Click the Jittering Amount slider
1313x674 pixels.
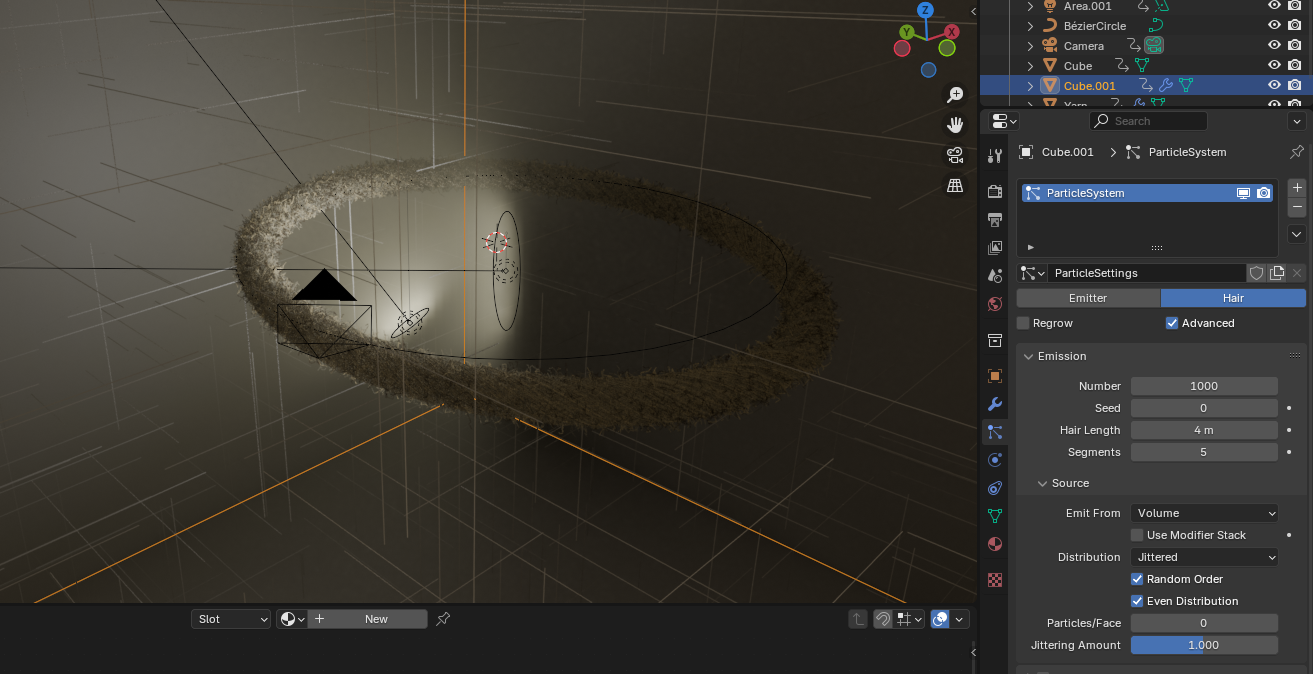point(1204,645)
